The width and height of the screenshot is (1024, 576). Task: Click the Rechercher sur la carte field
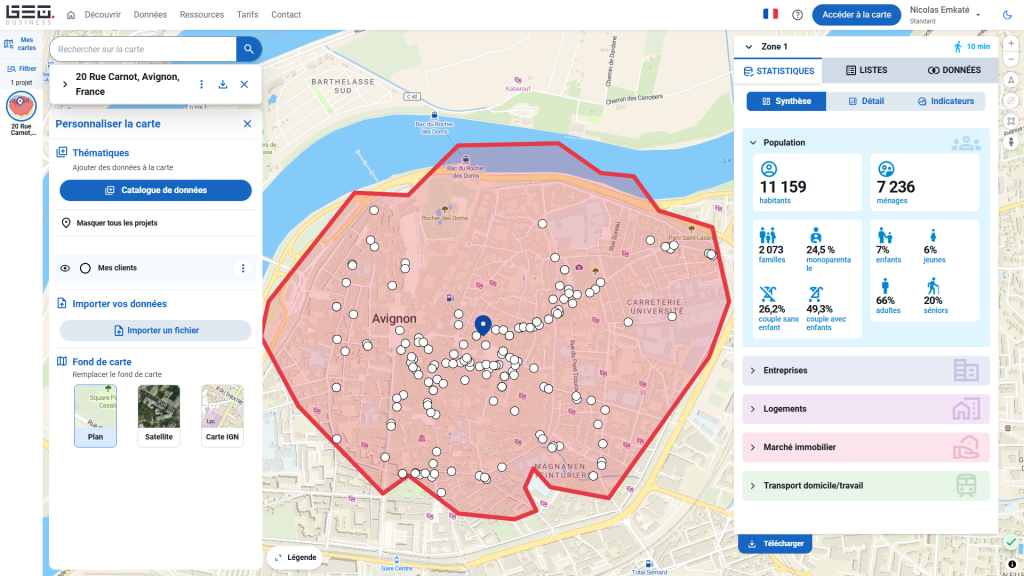point(143,48)
